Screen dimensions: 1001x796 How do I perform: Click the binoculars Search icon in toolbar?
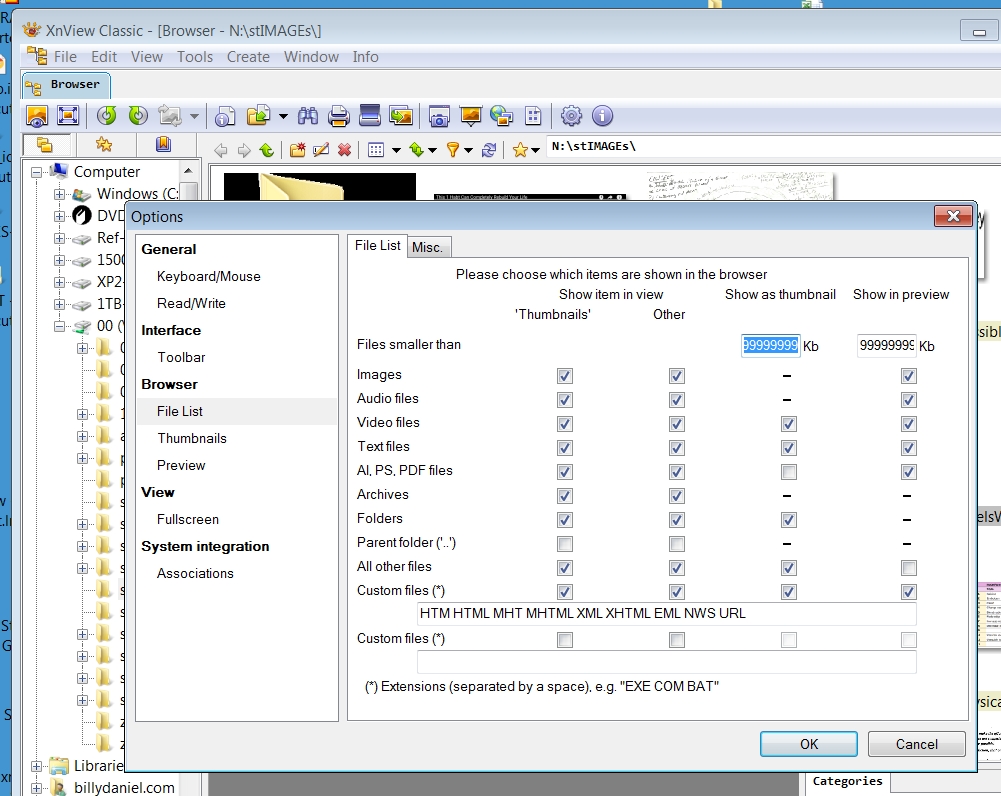(308, 116)
